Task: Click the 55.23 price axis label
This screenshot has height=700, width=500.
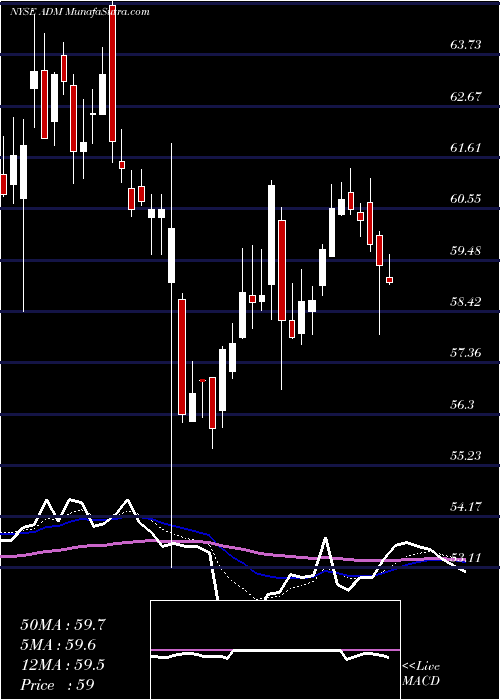Action: pyautogui.click(x=466, y=455)
